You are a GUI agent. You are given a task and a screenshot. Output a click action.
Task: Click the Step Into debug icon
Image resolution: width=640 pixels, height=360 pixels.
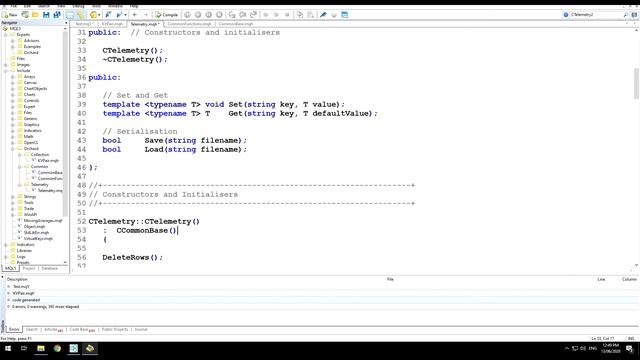[232, 15]
